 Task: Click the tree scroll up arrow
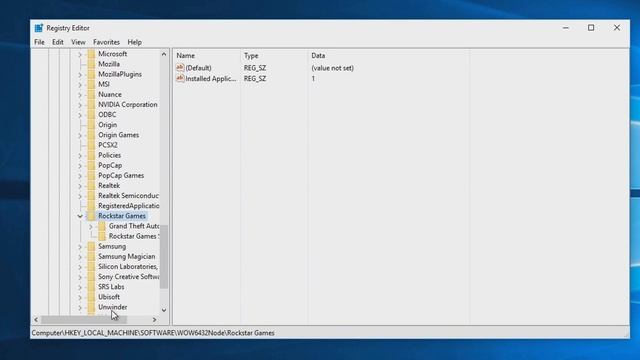(164, 54)
